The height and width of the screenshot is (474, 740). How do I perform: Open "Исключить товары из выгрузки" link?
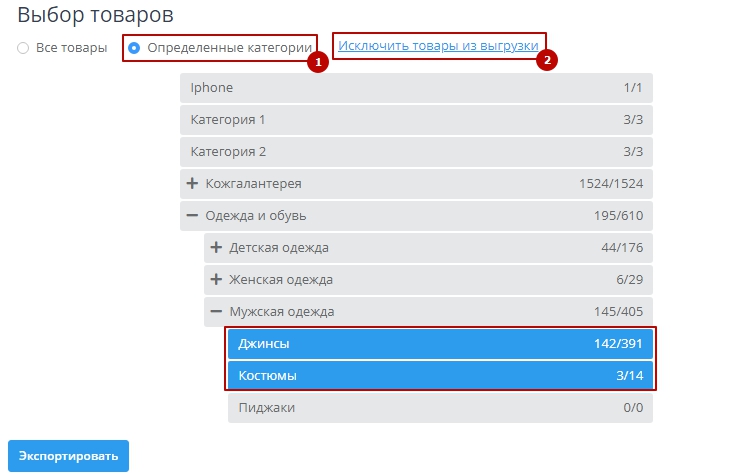(439, 46)
